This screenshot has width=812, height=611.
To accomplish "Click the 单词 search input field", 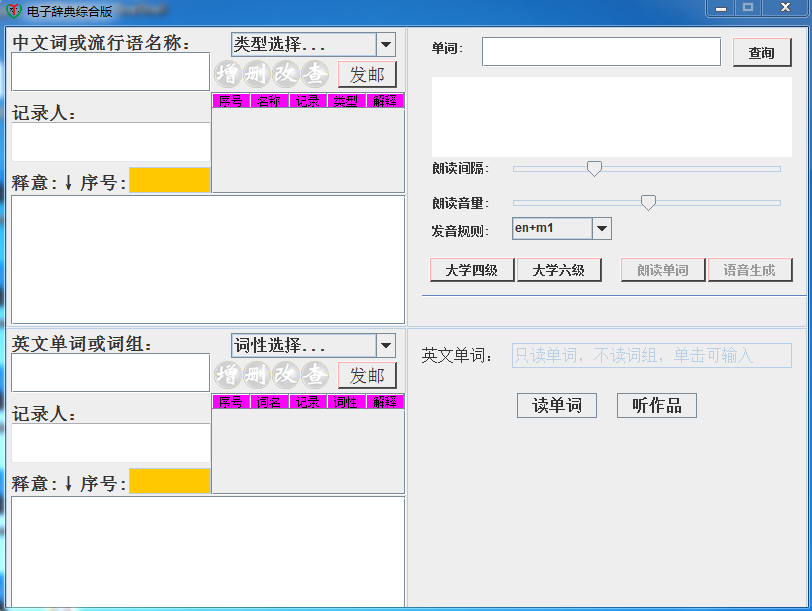I will [601, 52].
